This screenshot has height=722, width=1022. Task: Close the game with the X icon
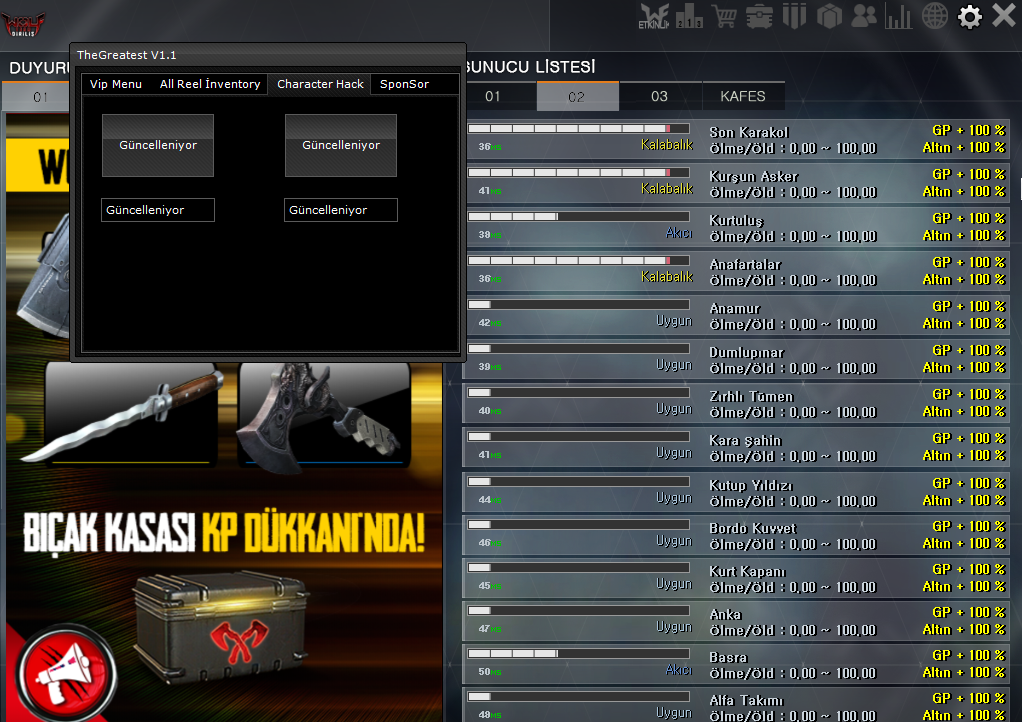[x=1004, y=15]
